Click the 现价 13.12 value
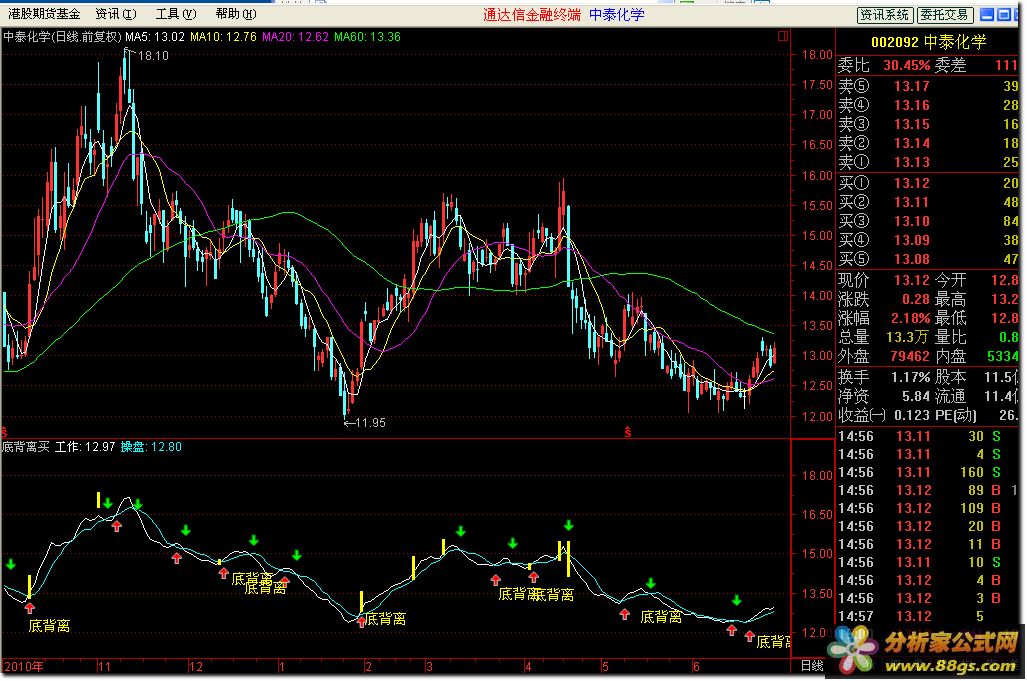 click(x=912, y=280)
